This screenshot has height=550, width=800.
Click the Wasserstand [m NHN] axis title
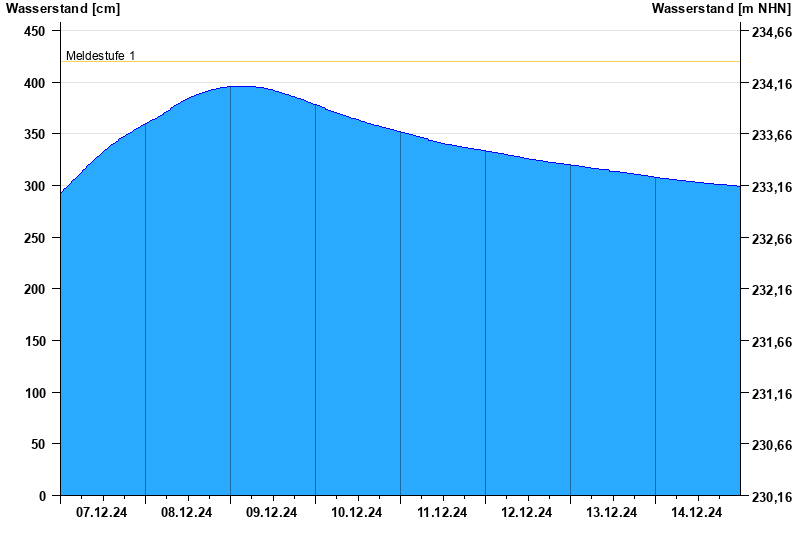(x=721, y=9)
